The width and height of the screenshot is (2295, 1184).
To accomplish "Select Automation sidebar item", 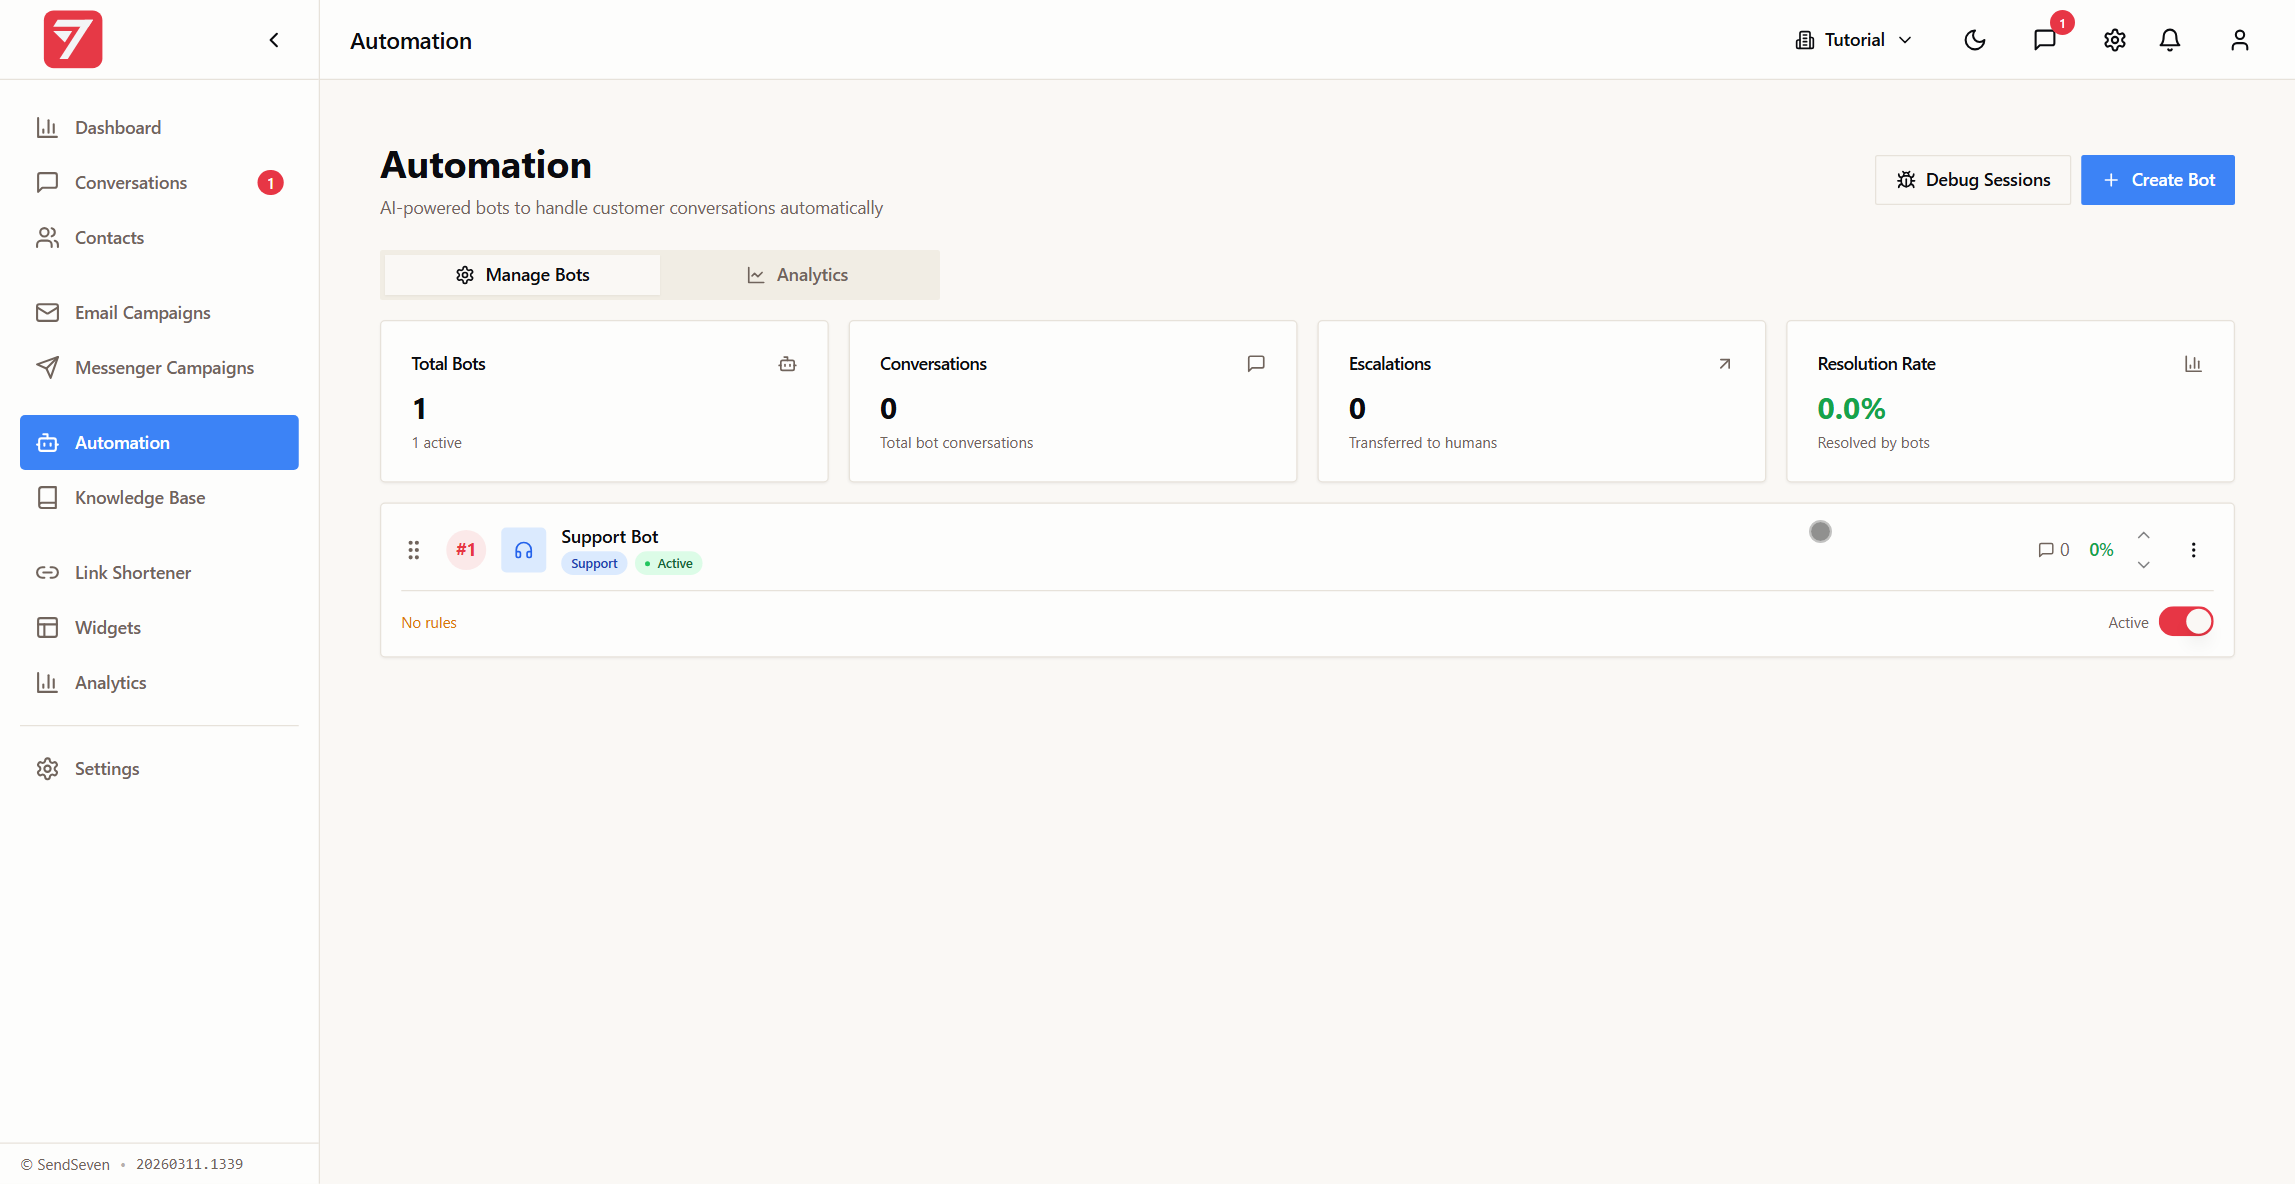I will tap(159, 442).
